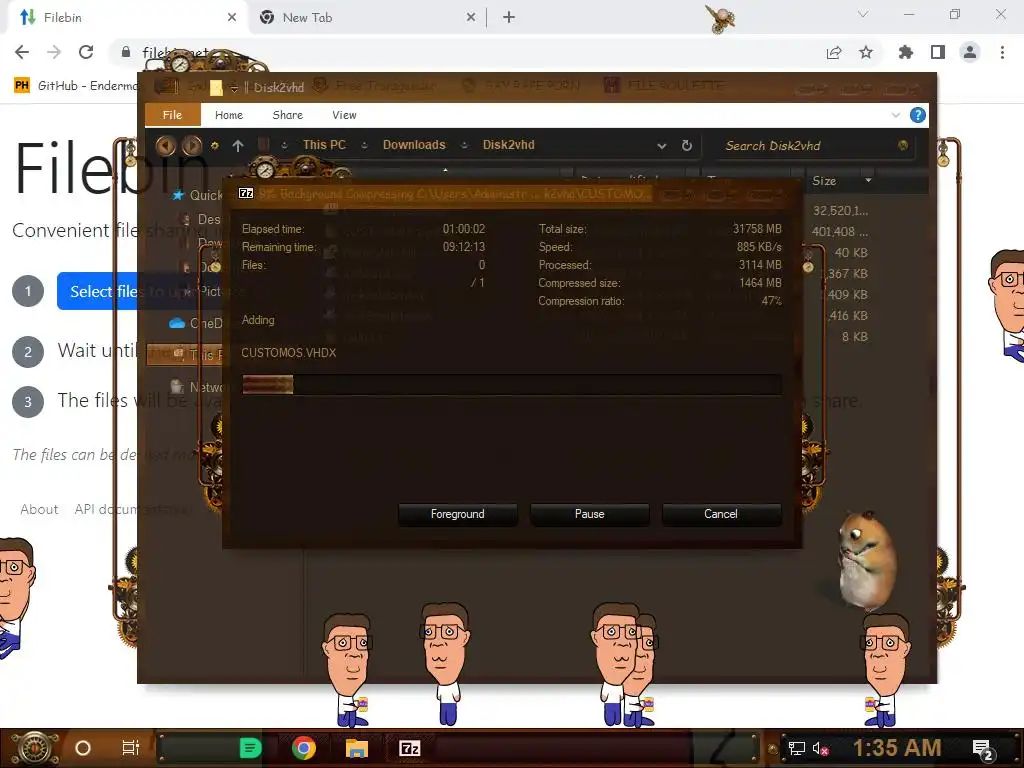Click the Search Disk2vhd field

tap(815, 146)
